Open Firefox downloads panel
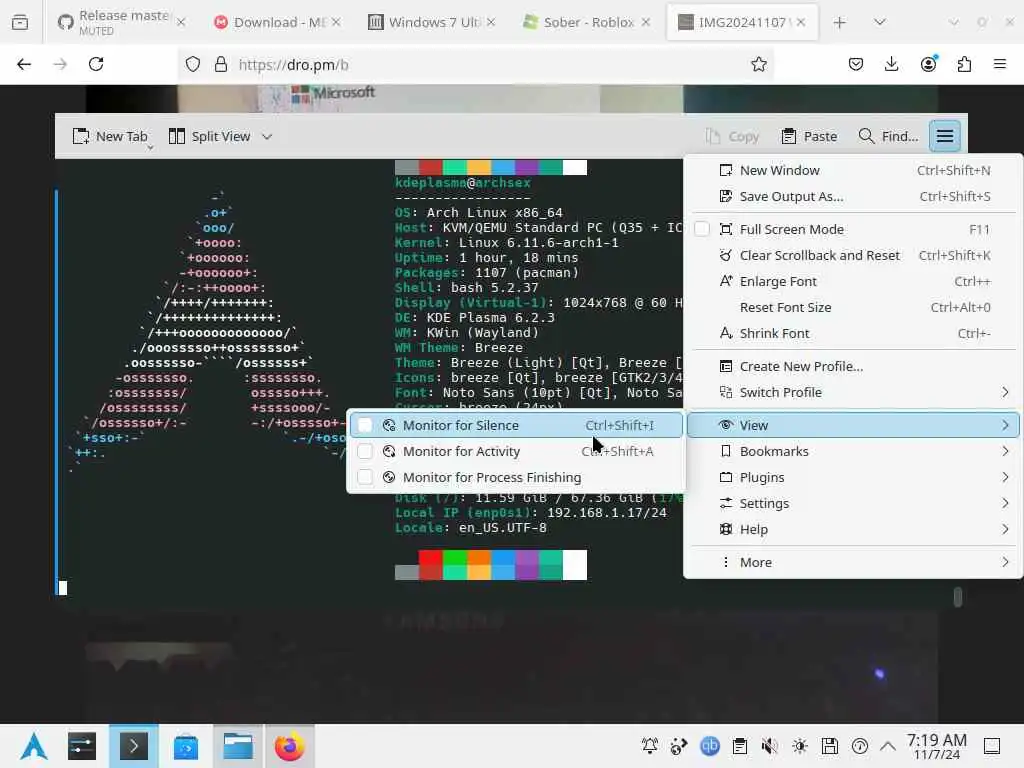Screen dimensions: 1024x768 click(891, 64)
